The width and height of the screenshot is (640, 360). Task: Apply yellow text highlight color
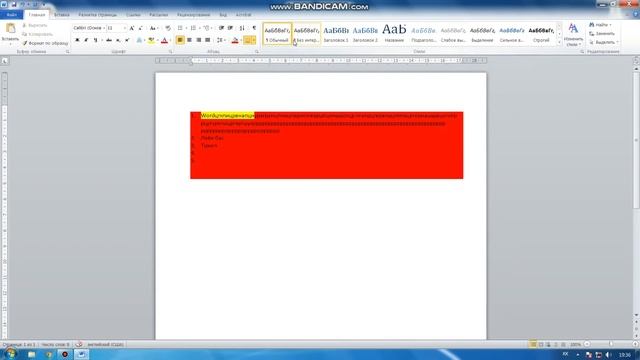[151, 40]
